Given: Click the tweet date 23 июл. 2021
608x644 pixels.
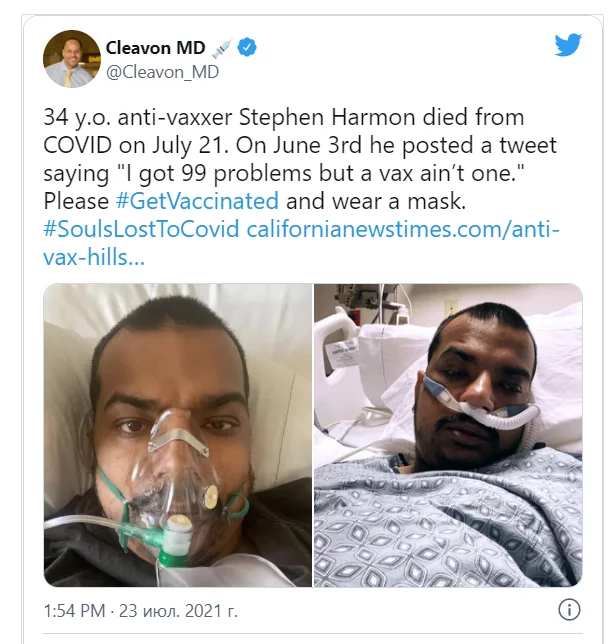Looking at the screenshot, I should [x=178, y=611].
